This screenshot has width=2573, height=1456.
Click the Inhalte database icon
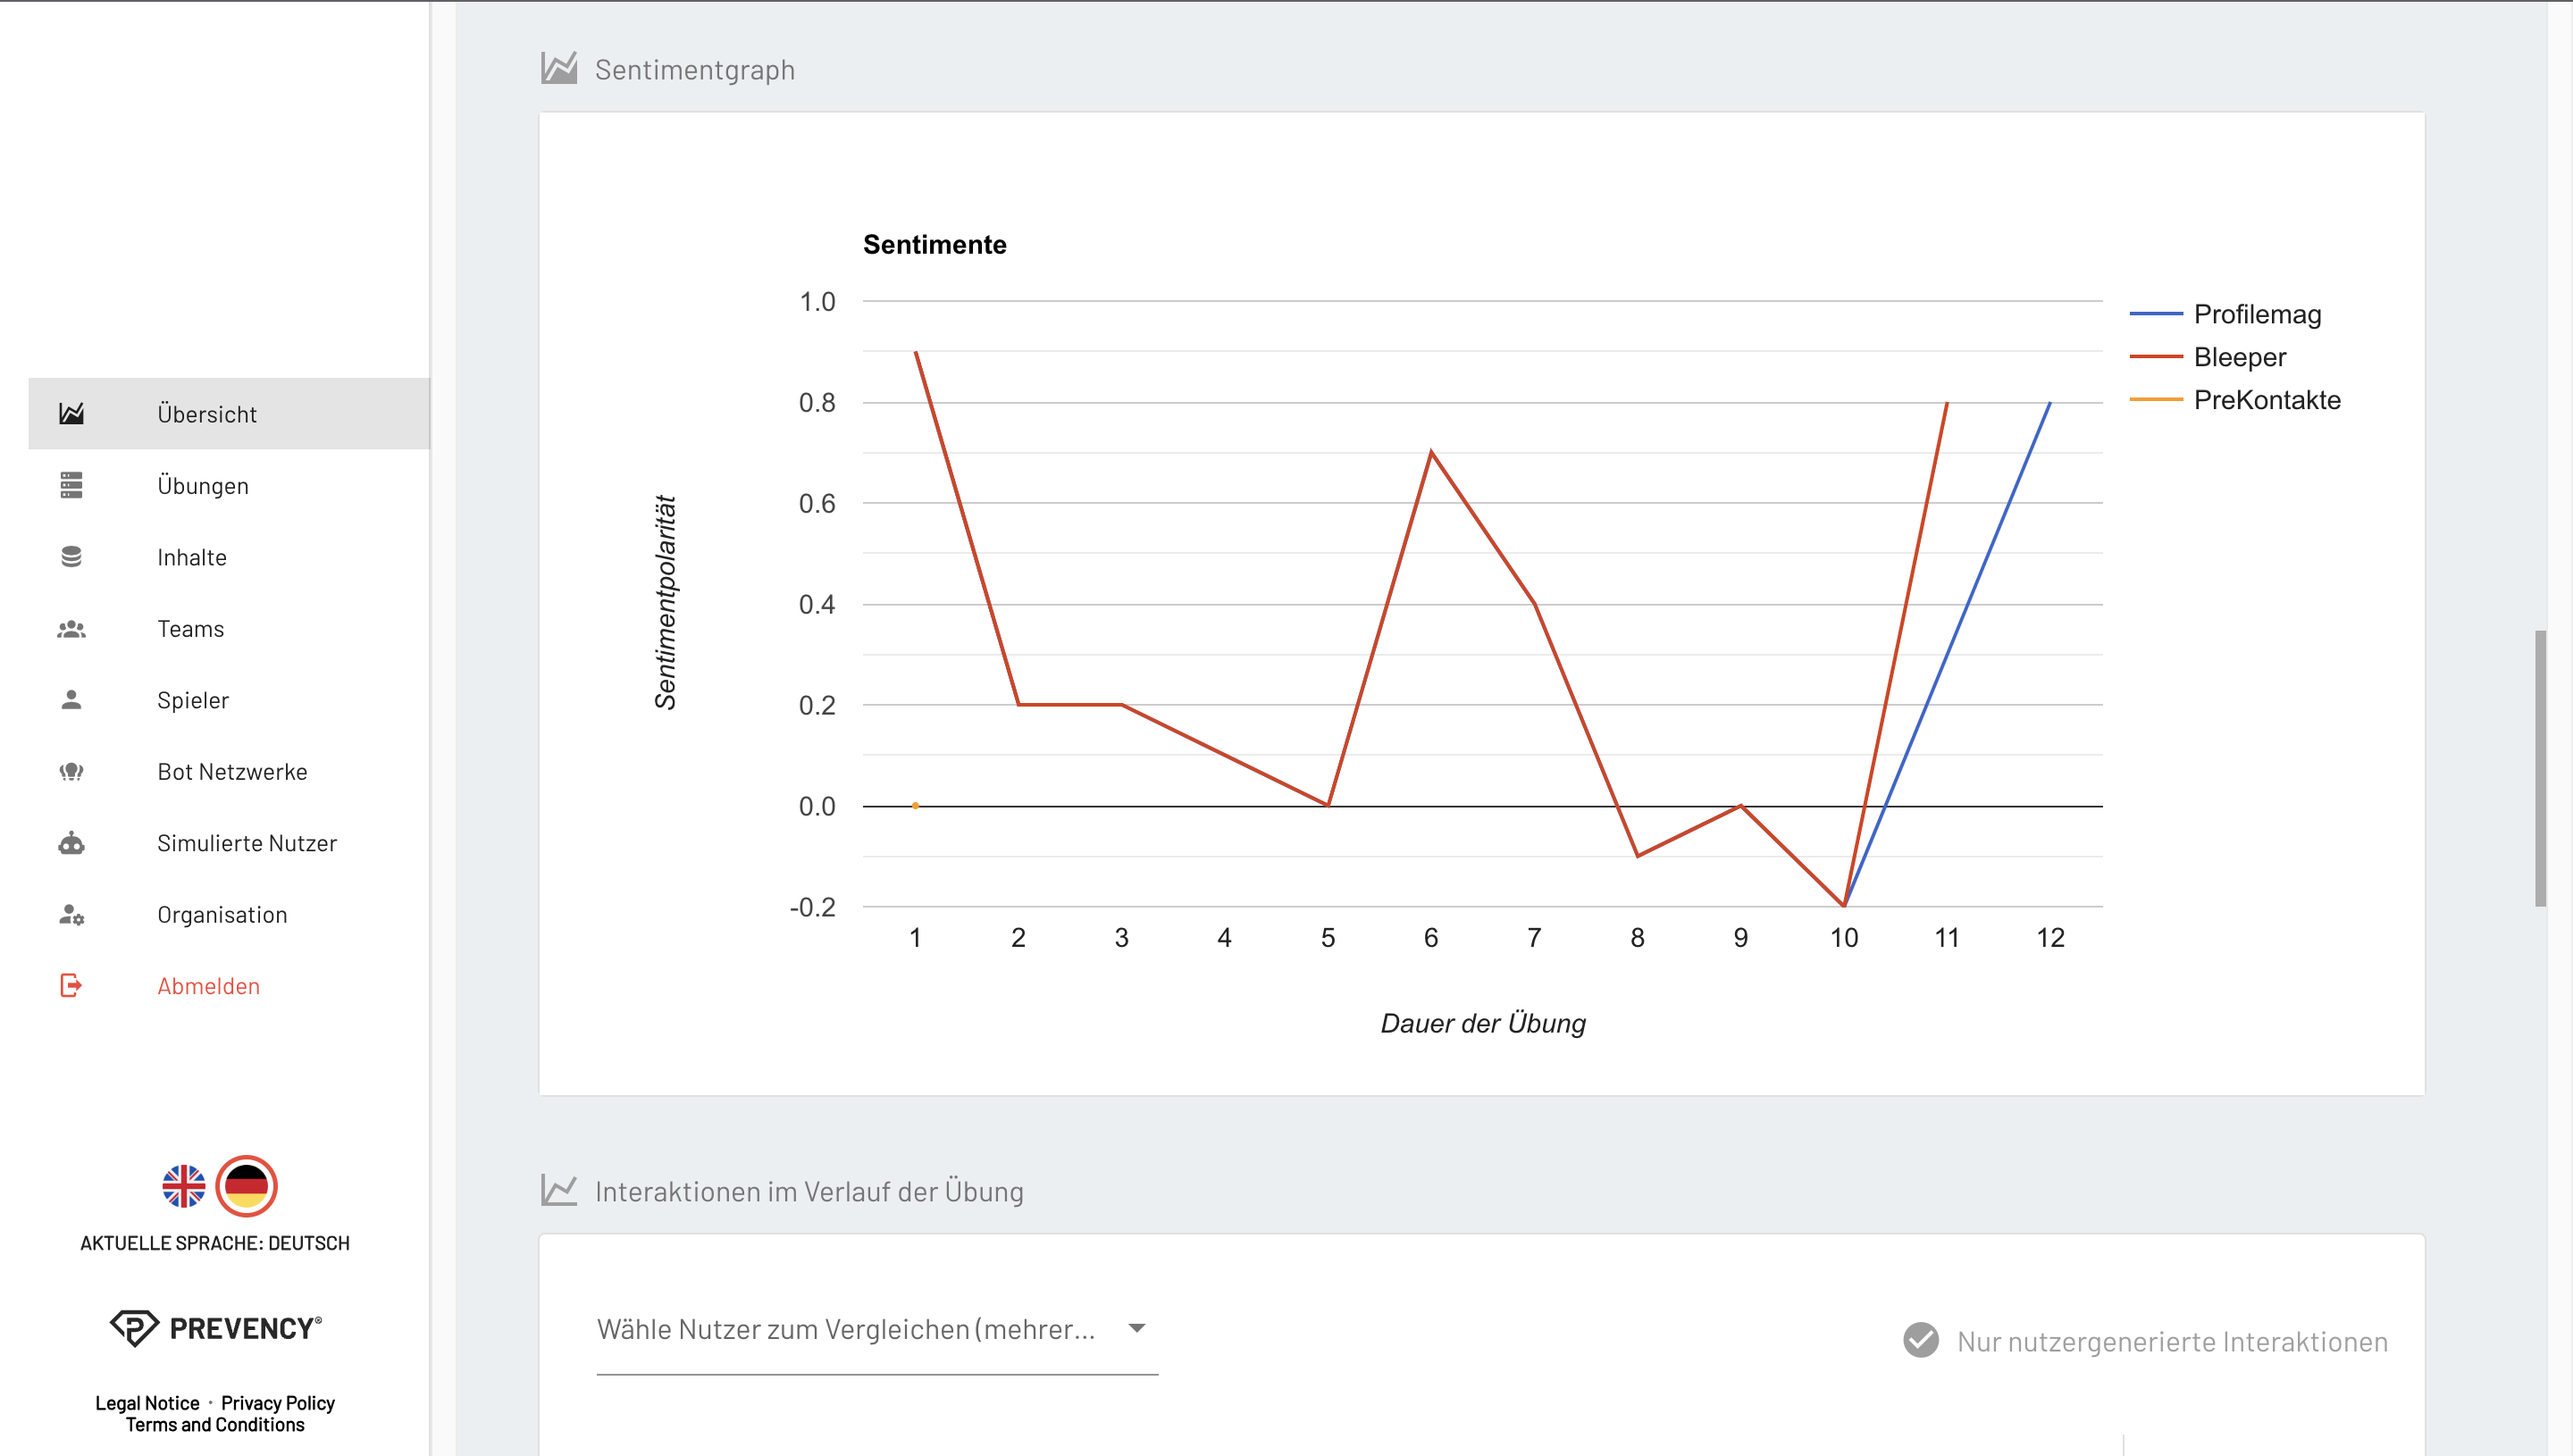tap(71, 557)
